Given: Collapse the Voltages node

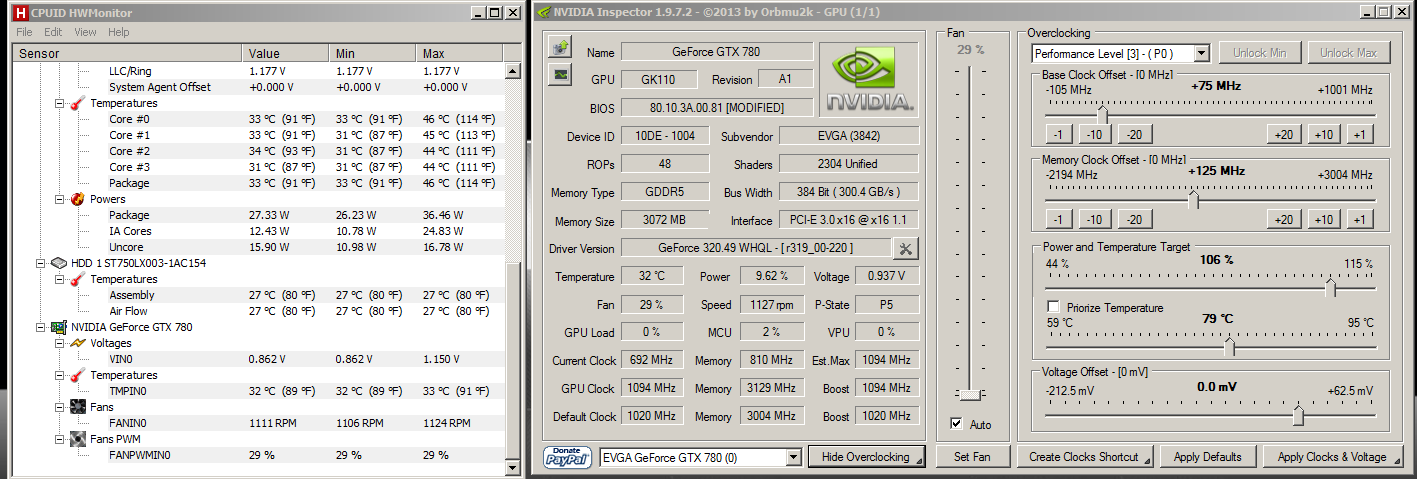Looking at the screenshot, I should pyautogui.click(x=59, y=343).
